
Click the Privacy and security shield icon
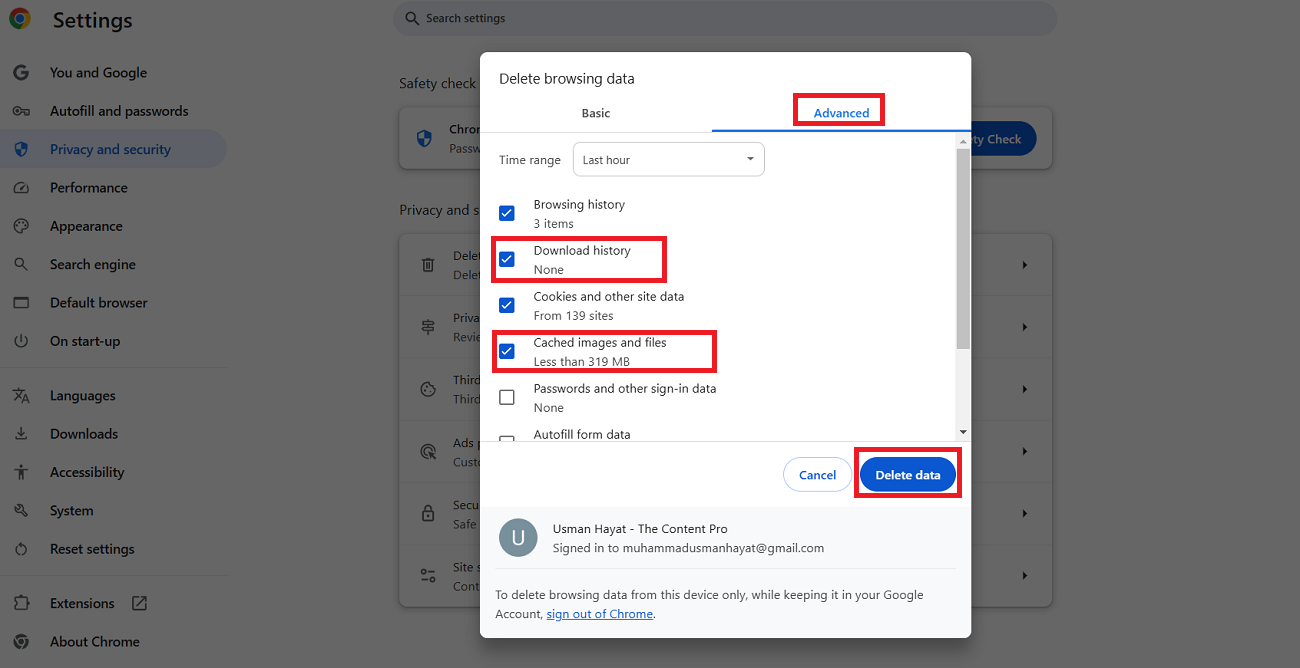[x=21, y=149]
